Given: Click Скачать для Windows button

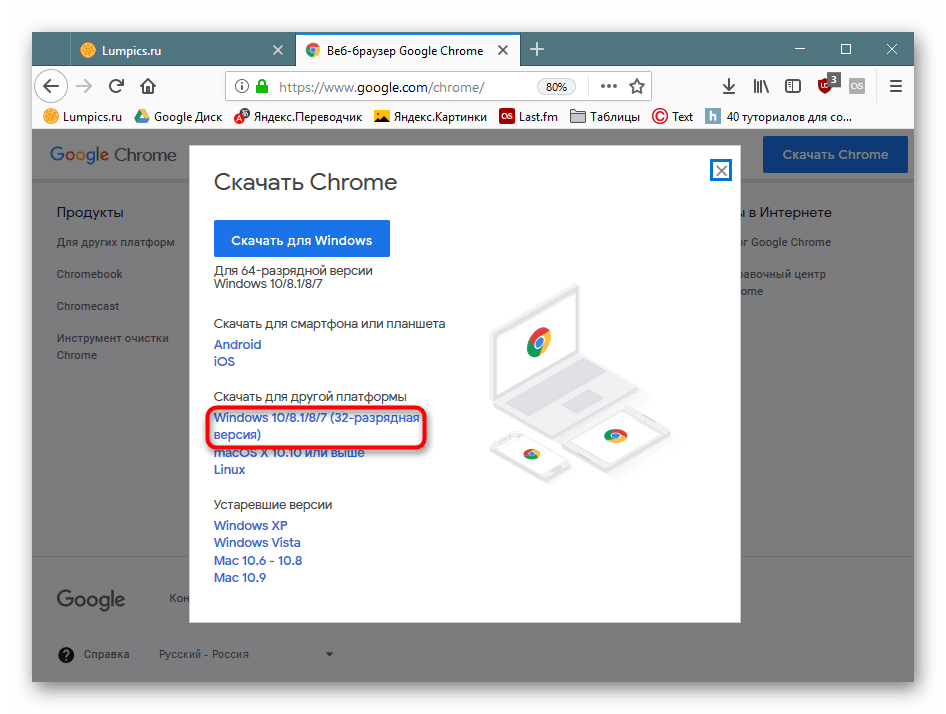Looking at the screenshot, I should coord(302,238).
